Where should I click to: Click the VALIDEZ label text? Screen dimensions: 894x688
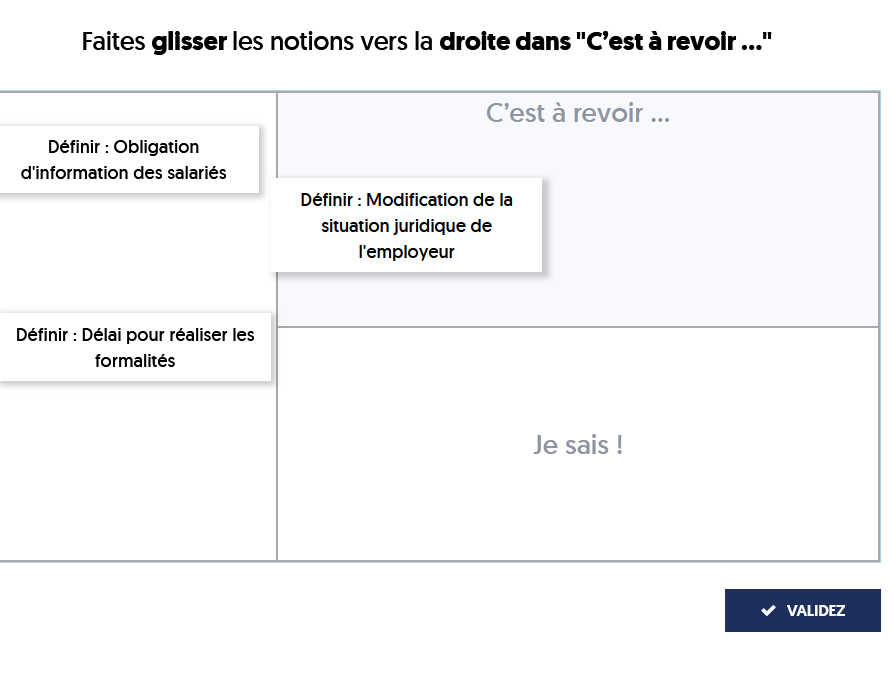pos(815,610)
